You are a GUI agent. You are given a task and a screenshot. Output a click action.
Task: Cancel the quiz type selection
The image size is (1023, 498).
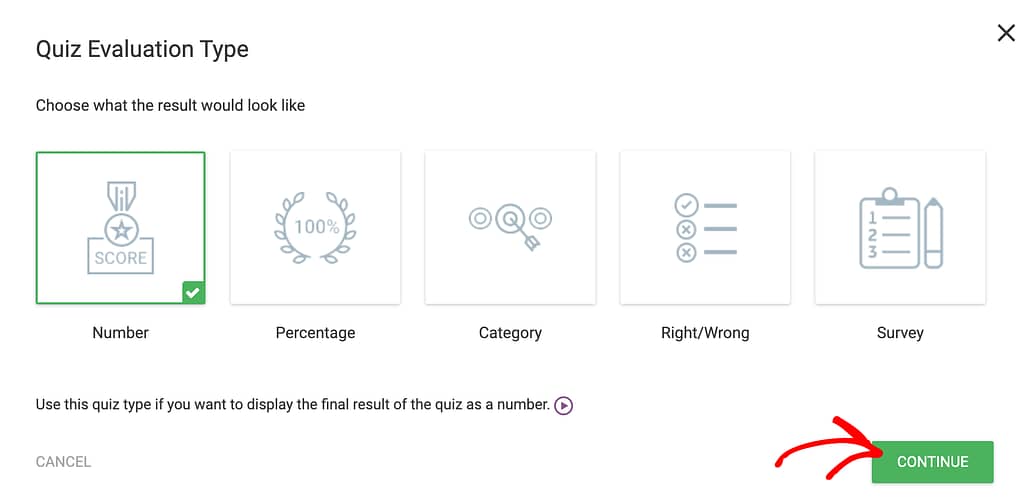[x=63, y=462]
